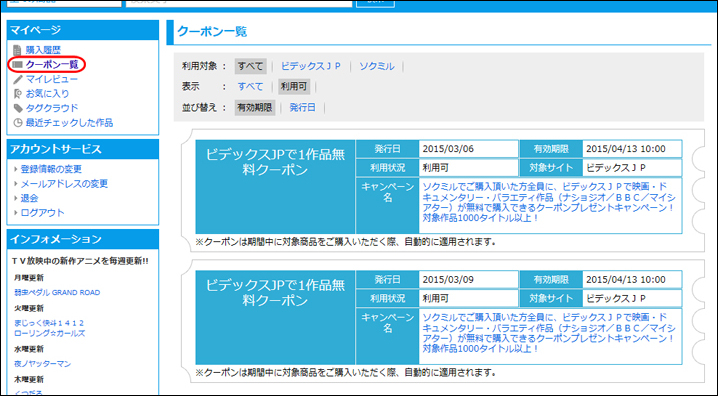This screenshot has width=718, height=396.
Task: Open 弱虫ペダル GRAND ROAD link
Action: 57,292
